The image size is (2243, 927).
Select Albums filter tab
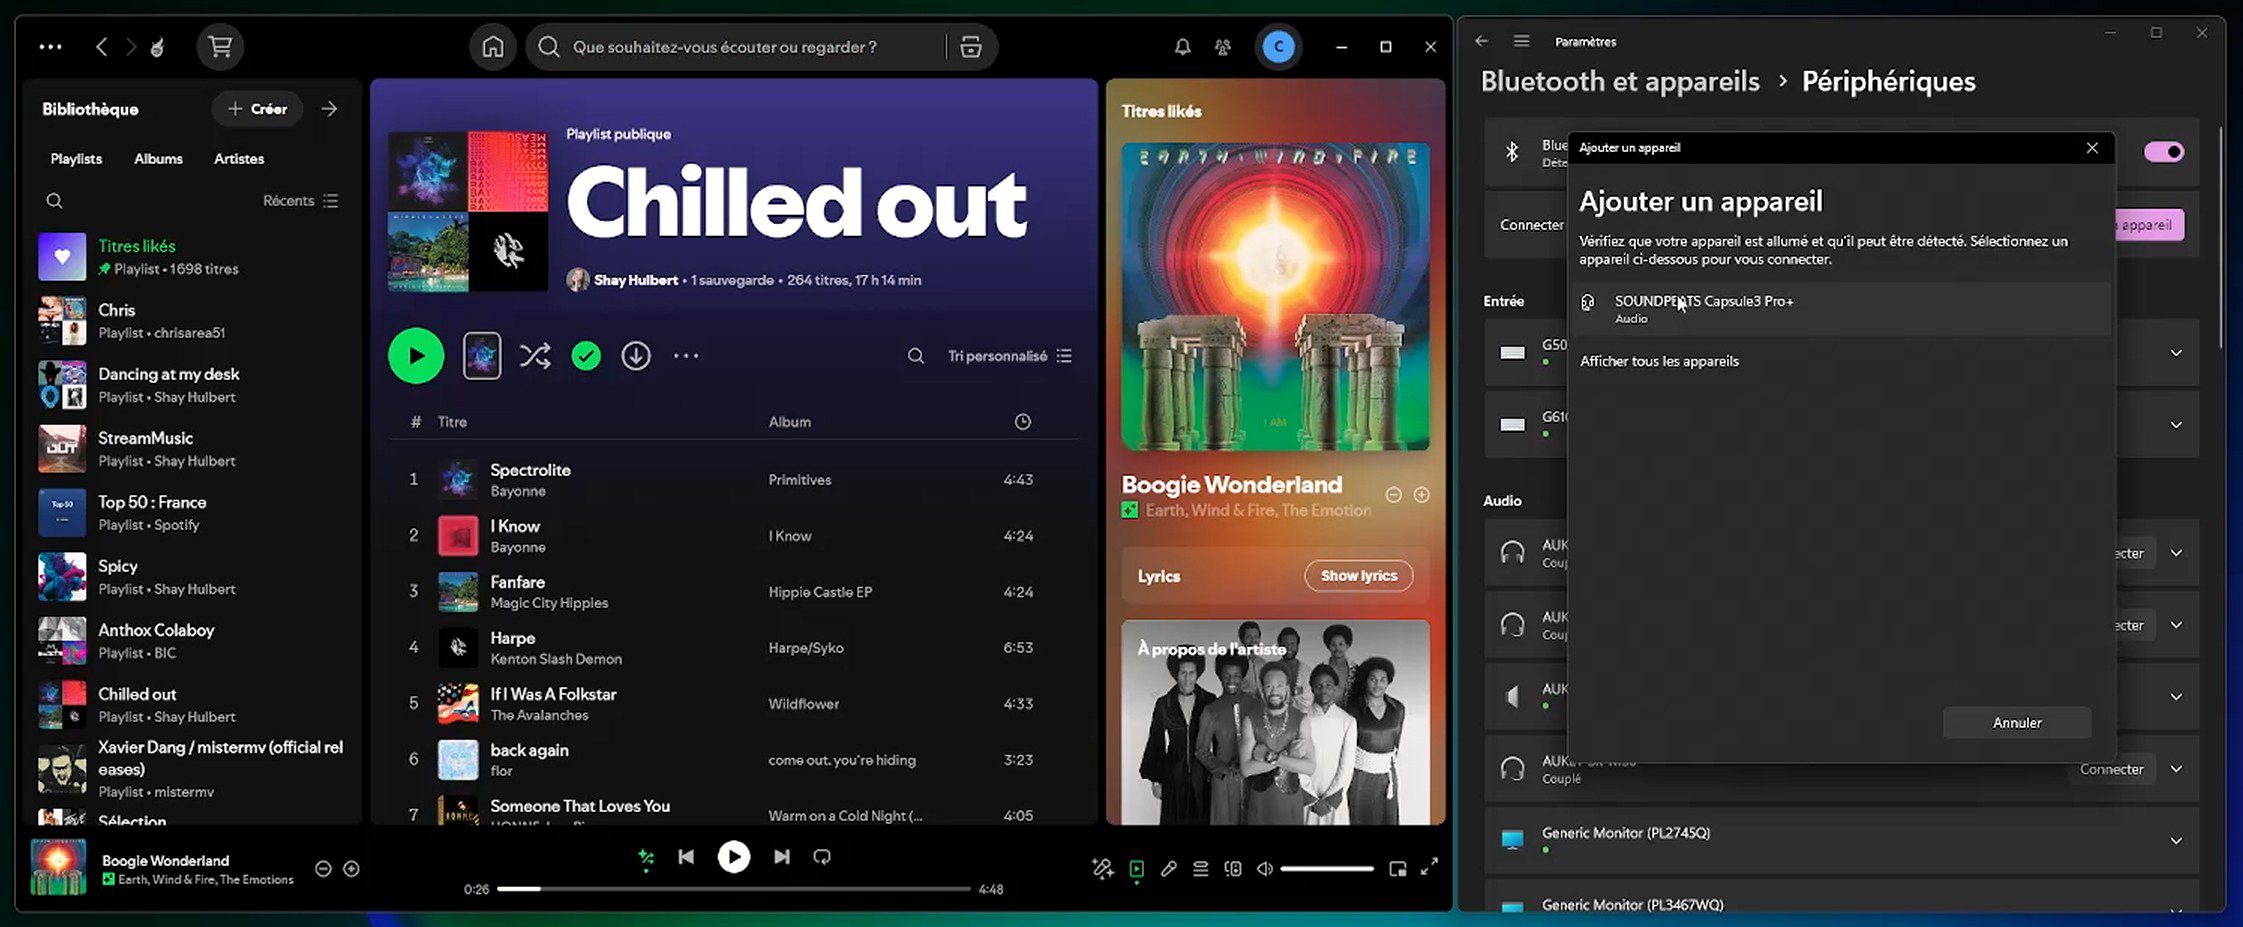[x=158, y=158]
